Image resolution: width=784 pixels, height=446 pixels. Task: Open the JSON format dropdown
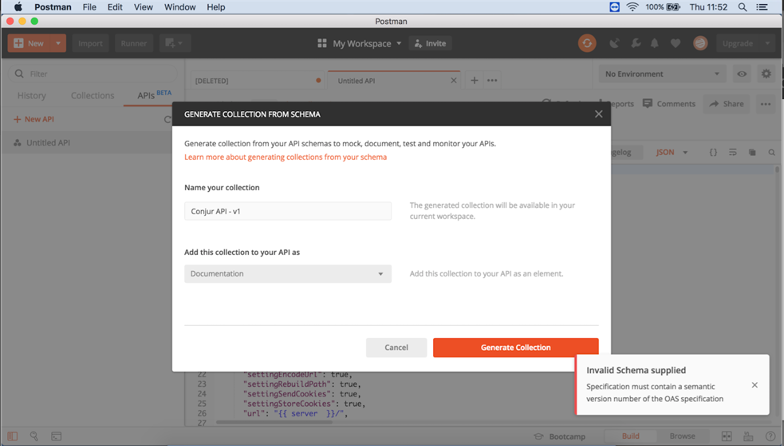(671, 152)
